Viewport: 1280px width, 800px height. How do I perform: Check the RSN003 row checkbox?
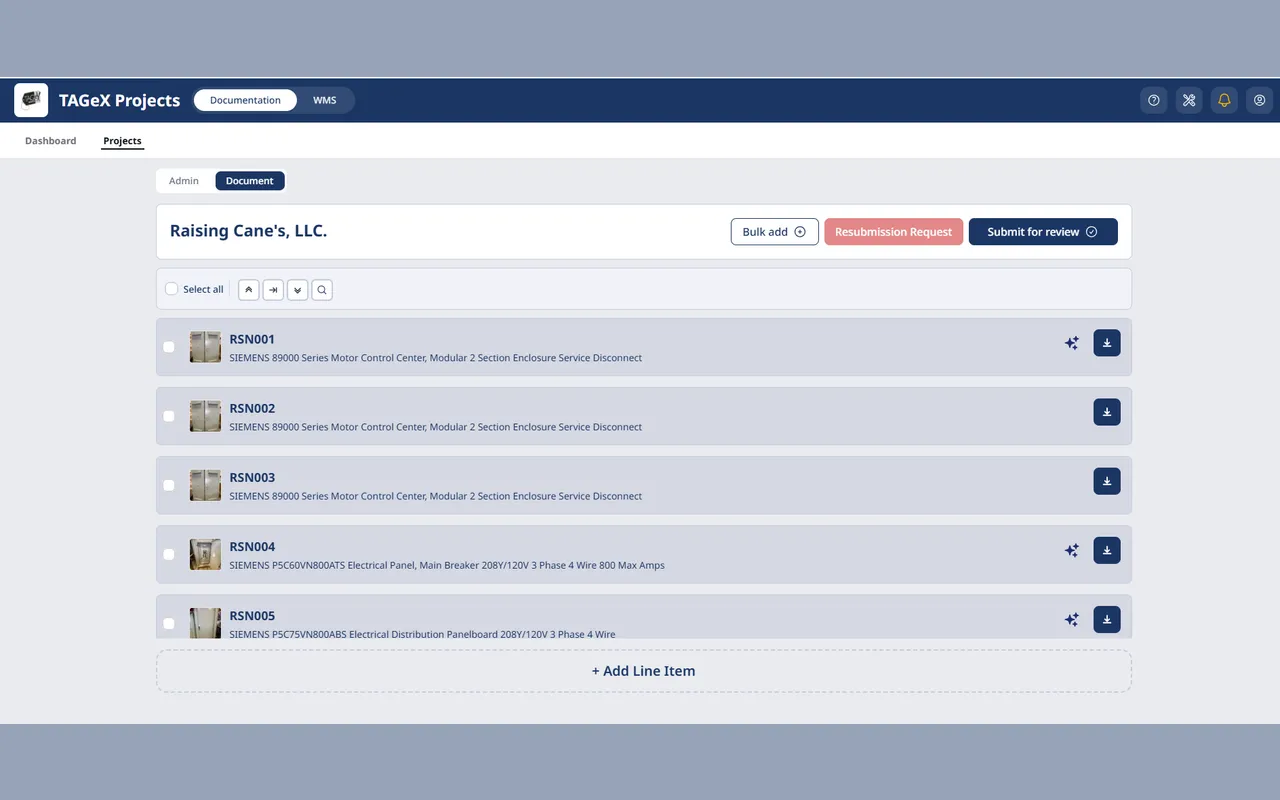coord(169,485)
